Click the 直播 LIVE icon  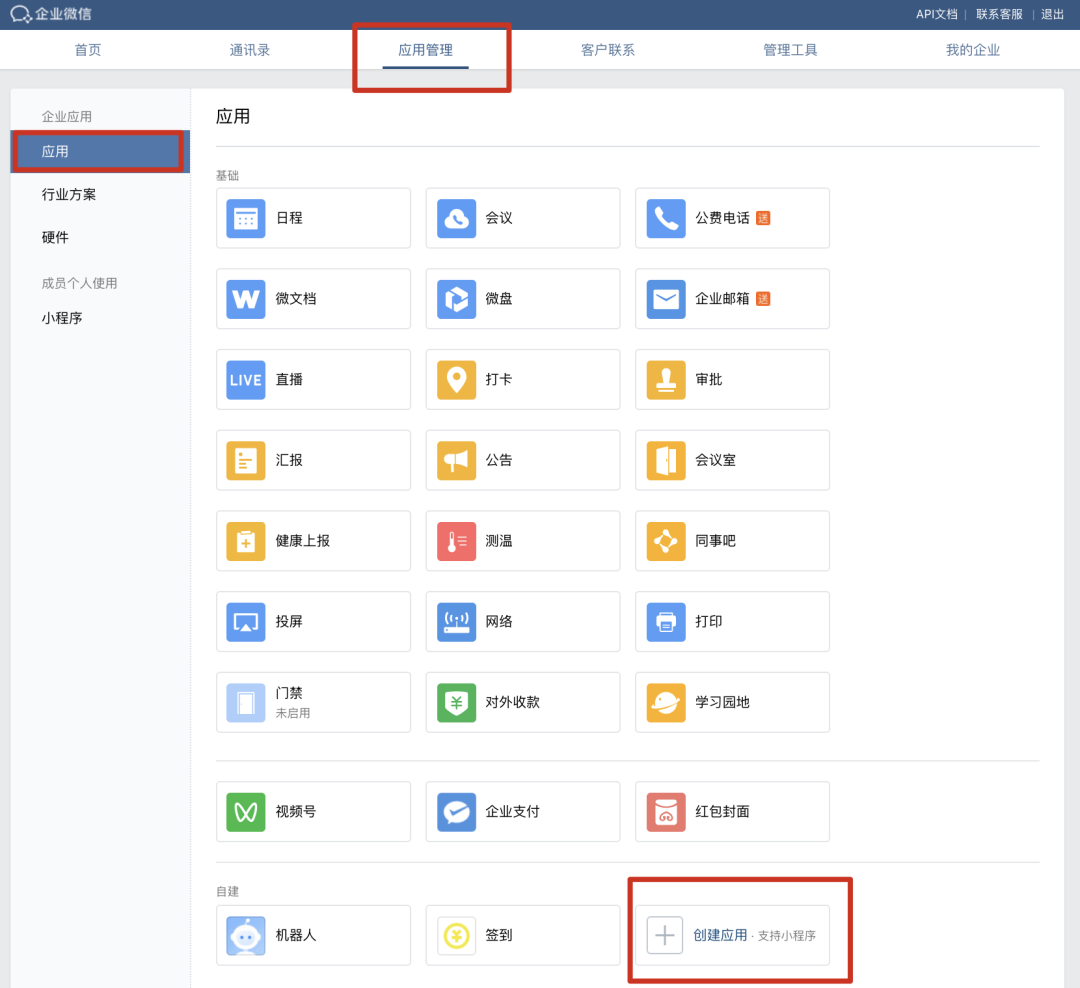246,380
